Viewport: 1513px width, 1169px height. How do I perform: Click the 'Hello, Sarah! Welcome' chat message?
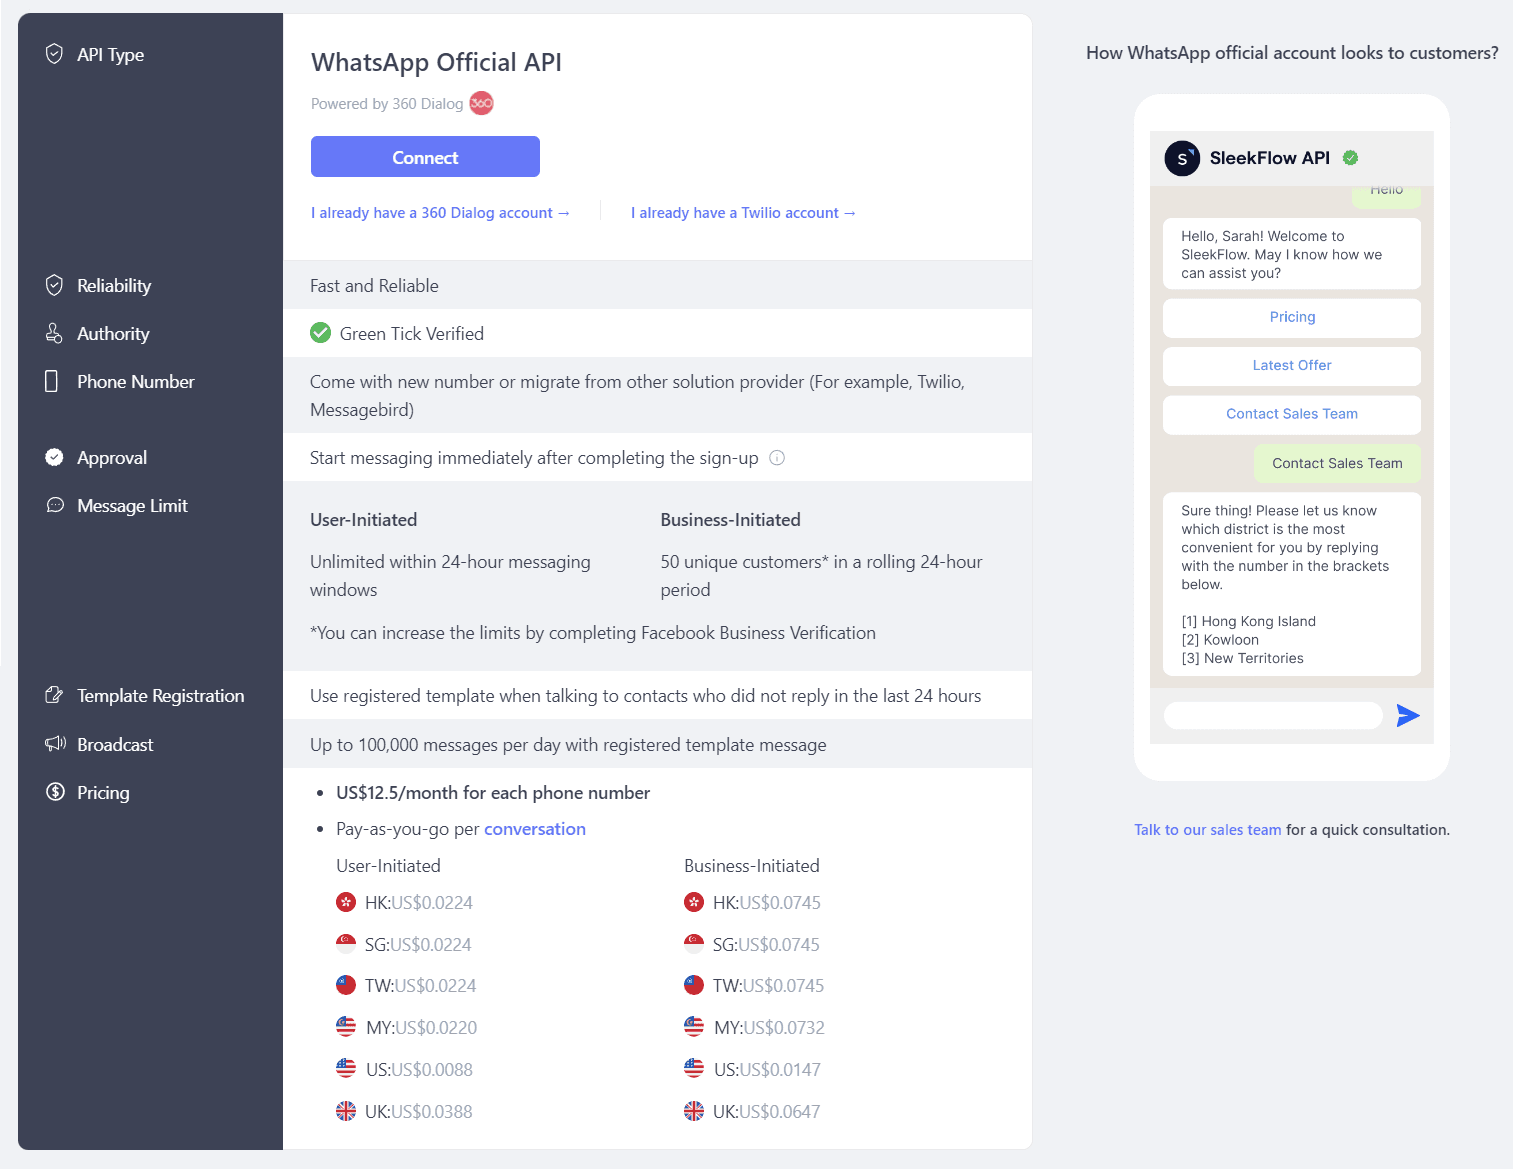pyautogui.click(x=1292, y=254)
